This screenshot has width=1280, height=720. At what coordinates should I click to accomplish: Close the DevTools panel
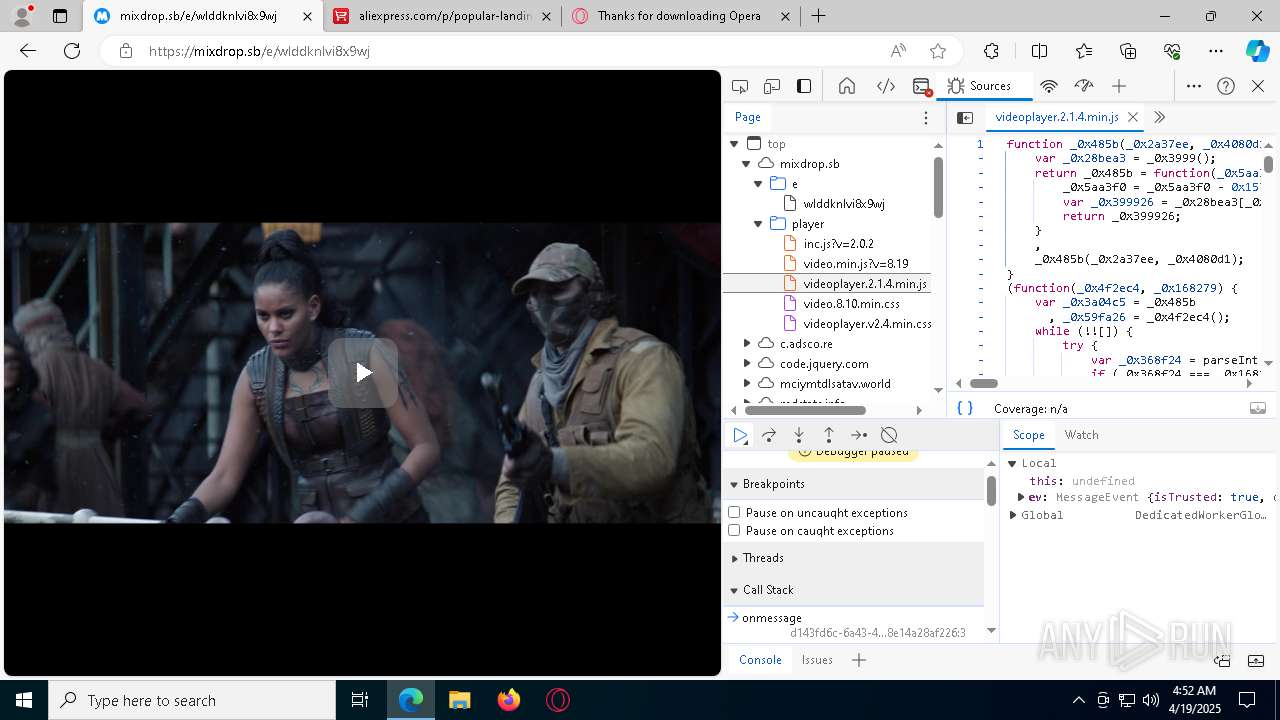point(1258,86)
